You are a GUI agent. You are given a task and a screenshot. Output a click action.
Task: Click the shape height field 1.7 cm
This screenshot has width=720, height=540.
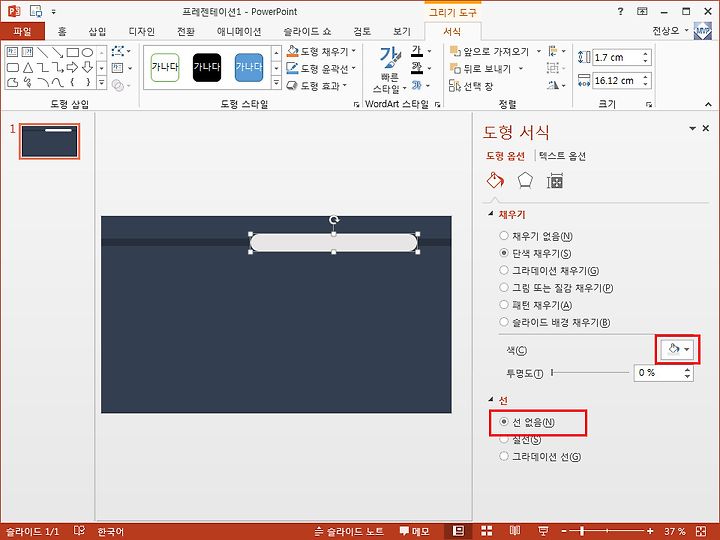pyautogui.click(x=617, y=57)
